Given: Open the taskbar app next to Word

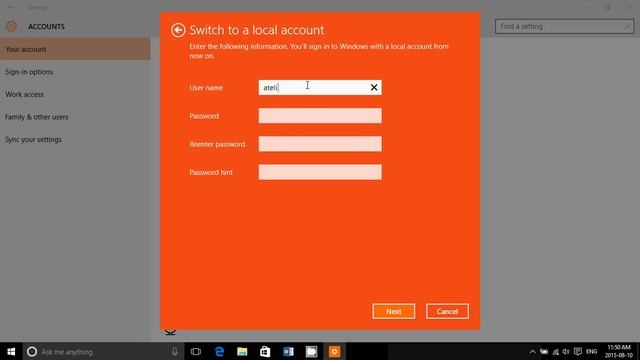Looking at the screenshot, I should tap(311, 351).
